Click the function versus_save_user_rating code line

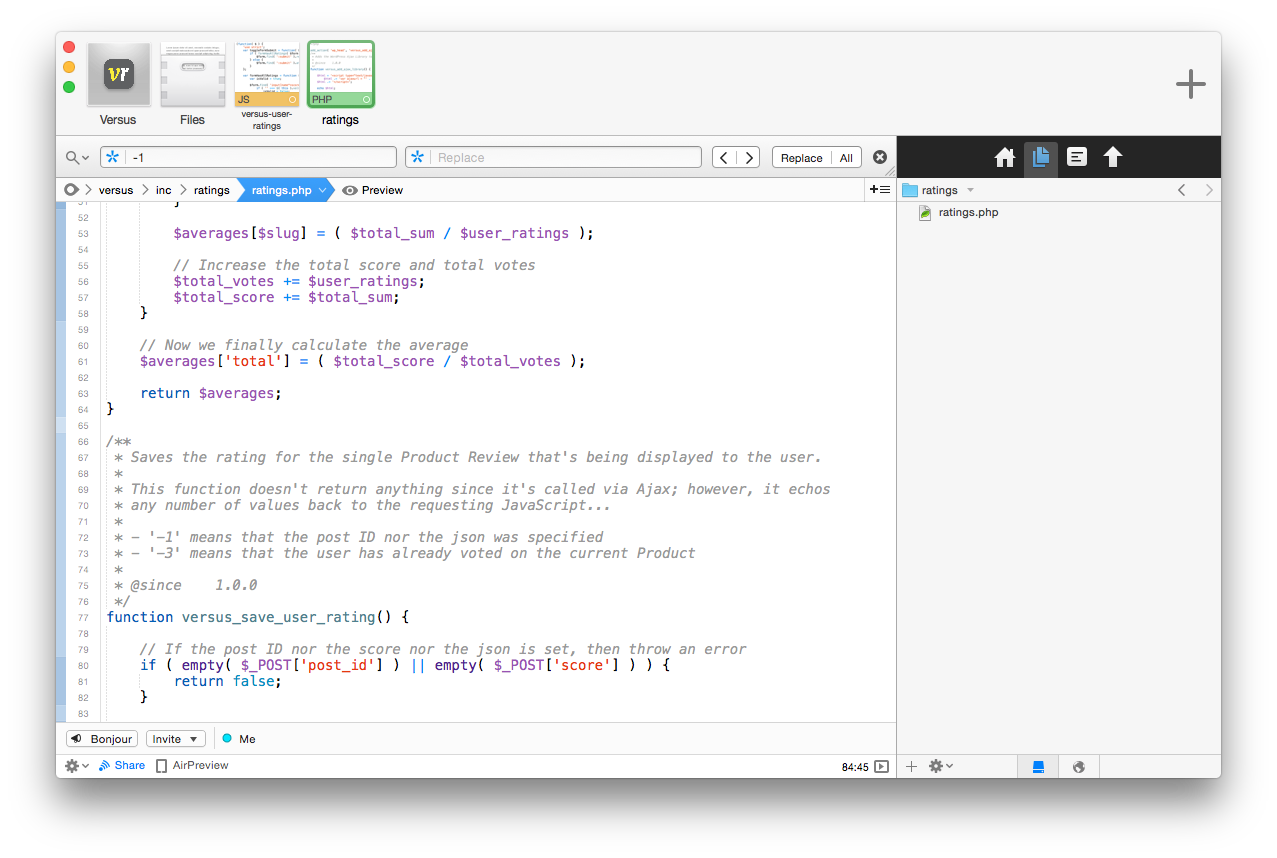coord(258,617)
